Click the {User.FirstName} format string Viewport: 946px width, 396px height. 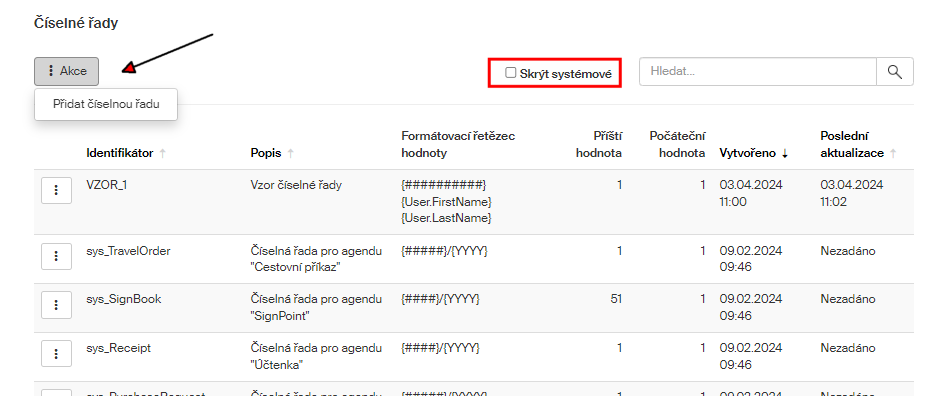tap(447, 201)
